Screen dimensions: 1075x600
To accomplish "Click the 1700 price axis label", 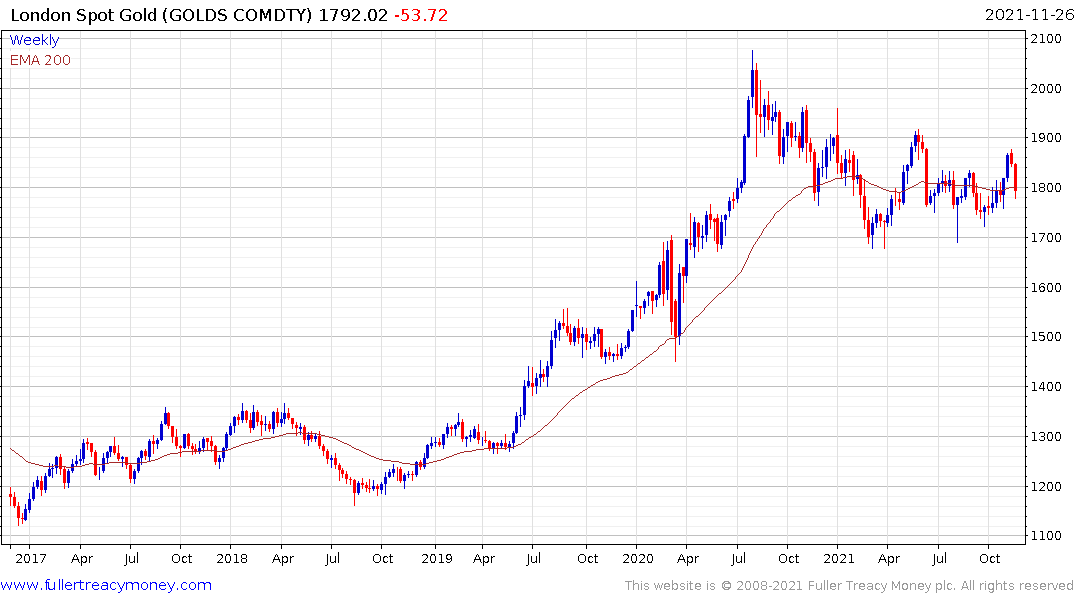I will pyautogui.click(x=1046, y=237).
